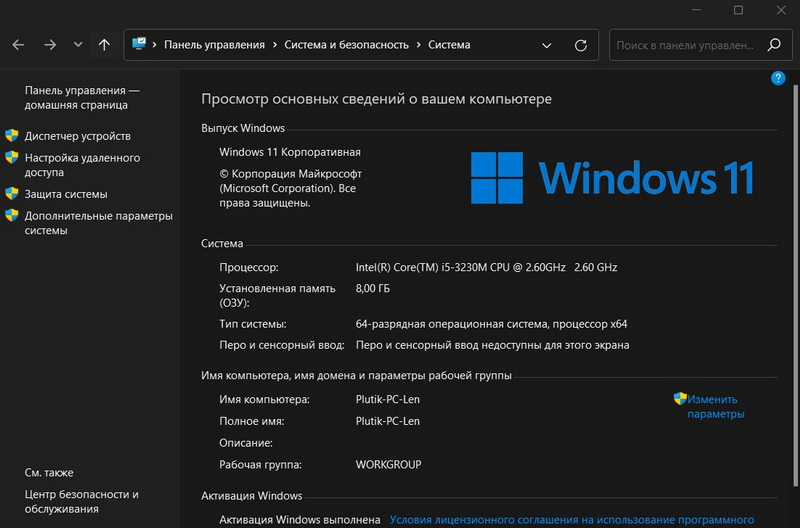800x528 pixels.
Task: Select Система и безопасность breadcrumb
Action: click(346, 45)
